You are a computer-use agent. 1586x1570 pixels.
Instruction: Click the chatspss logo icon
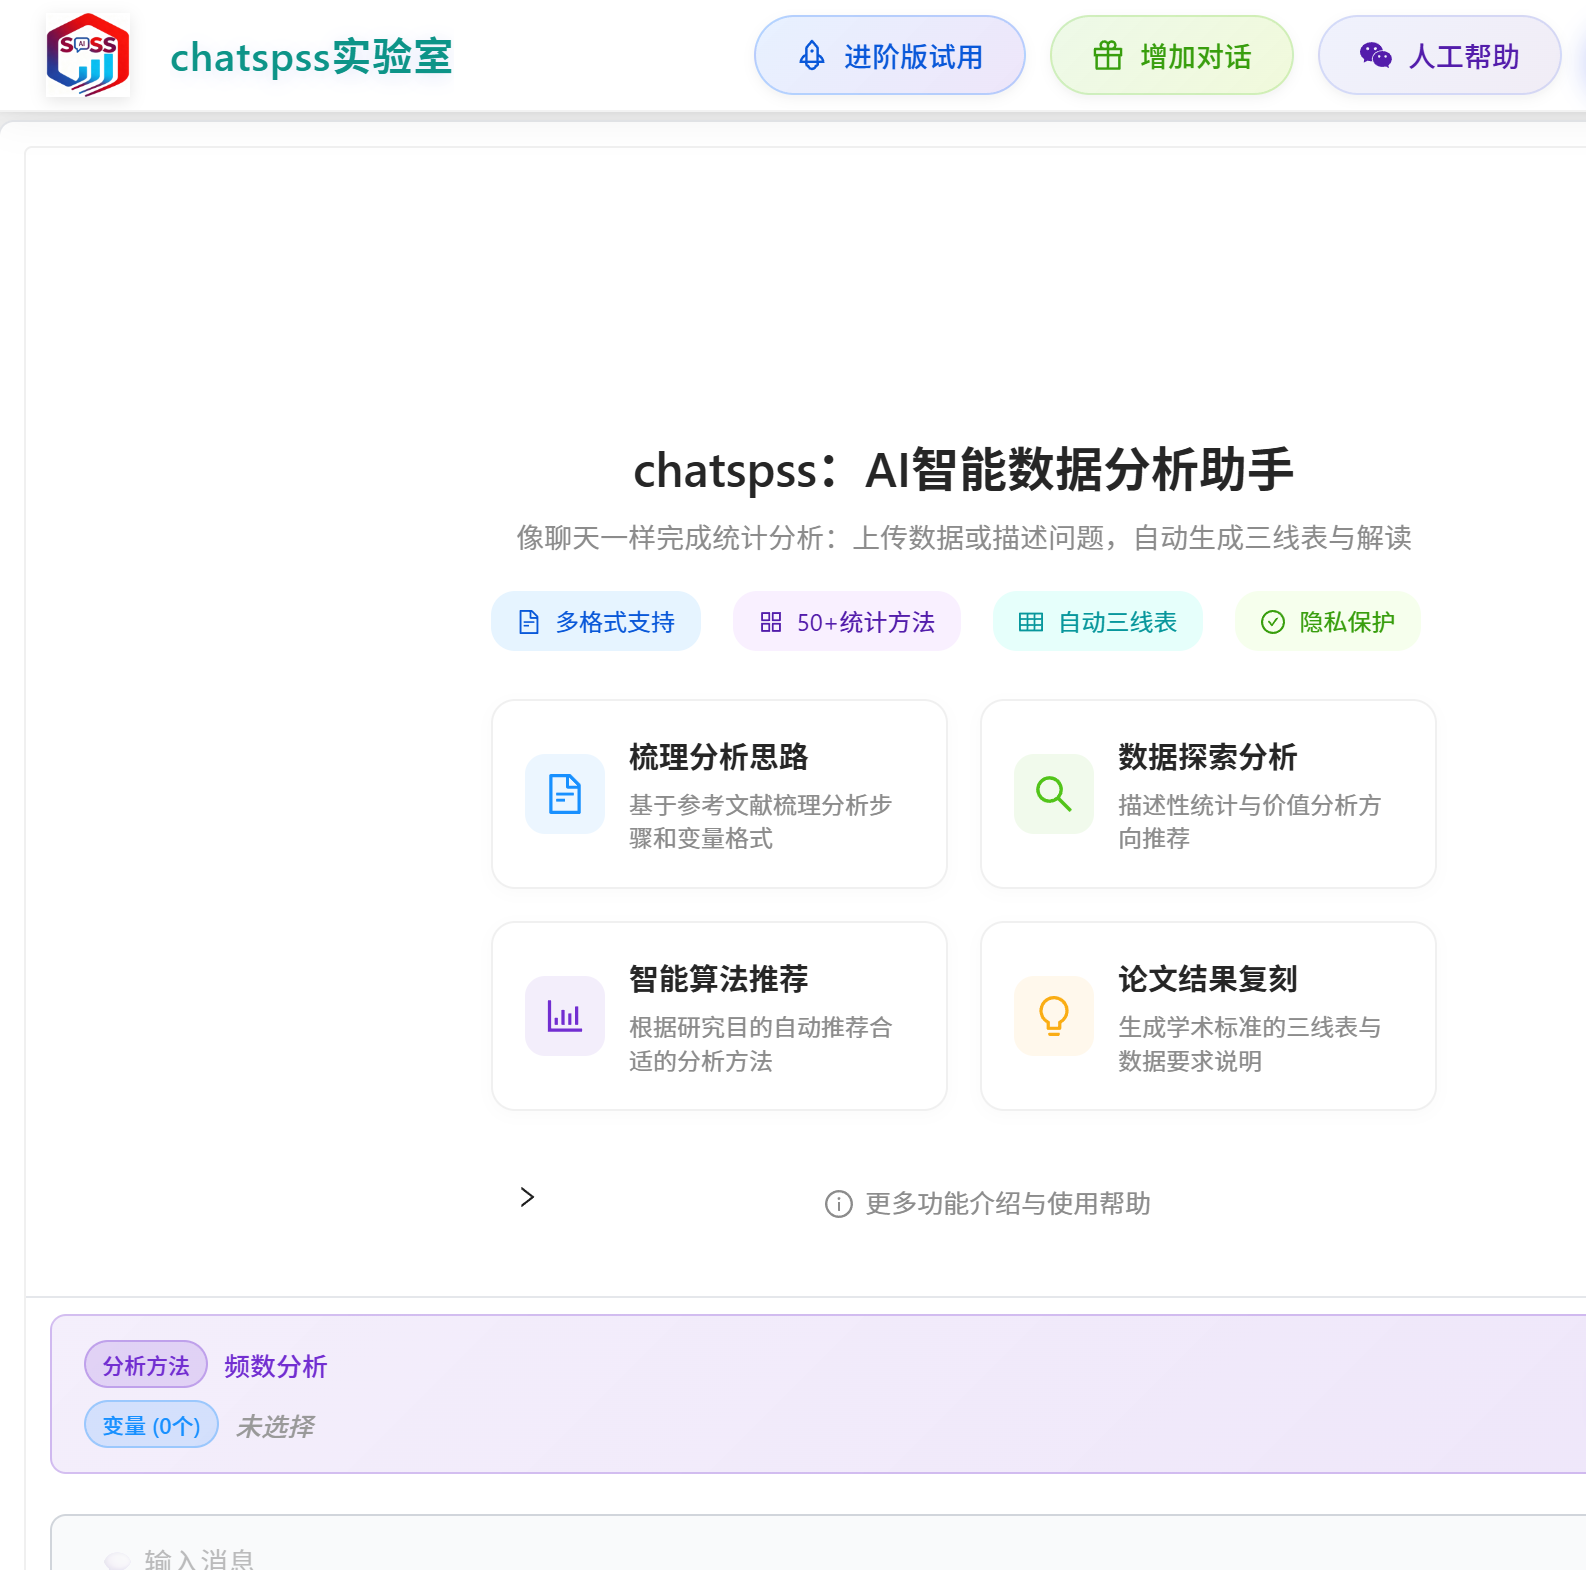tap(88, 55)
